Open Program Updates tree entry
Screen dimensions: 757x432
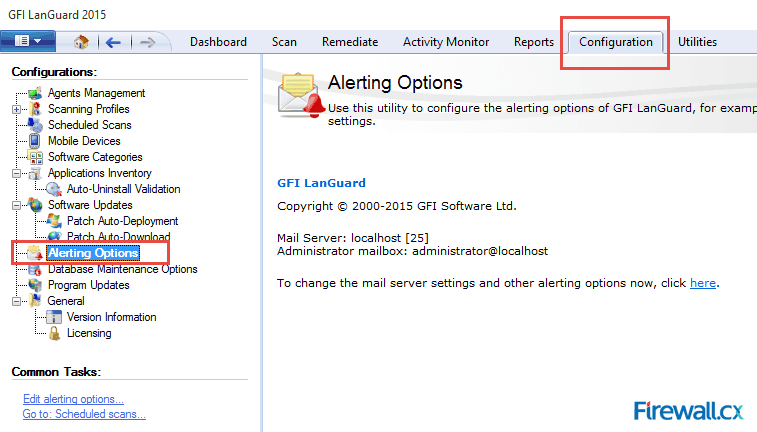89,285
